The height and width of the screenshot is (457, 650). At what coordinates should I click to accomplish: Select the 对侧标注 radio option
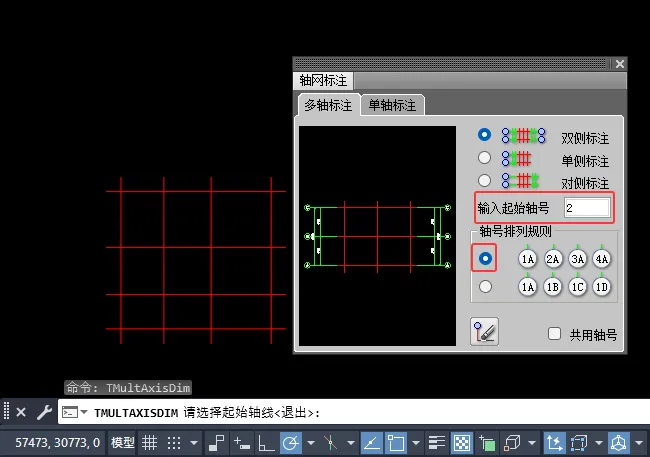484,180
